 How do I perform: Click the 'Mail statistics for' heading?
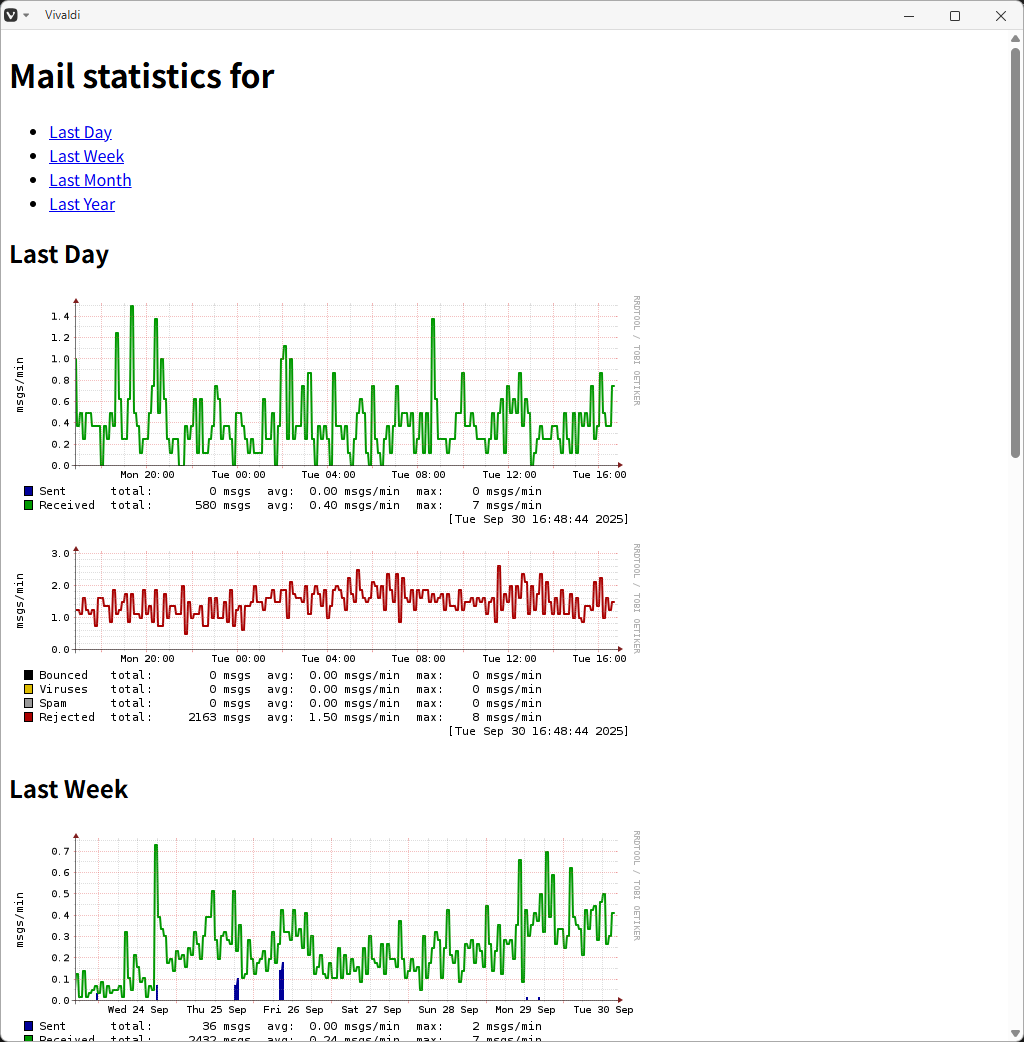(x=142, y=76)
